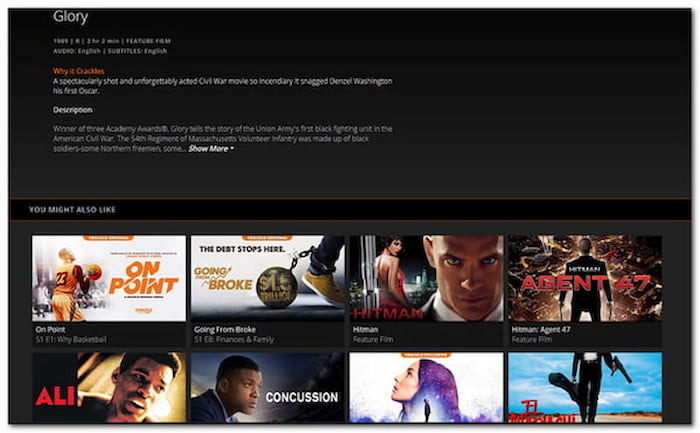
Task: Click the Feature Film label under Hitman
Action: [373, 340]
